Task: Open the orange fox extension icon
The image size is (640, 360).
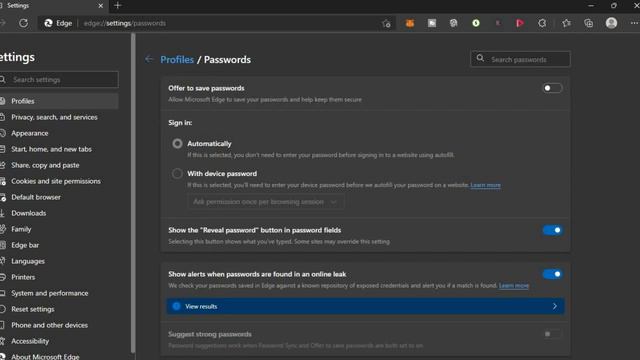Action: (410, 23)
